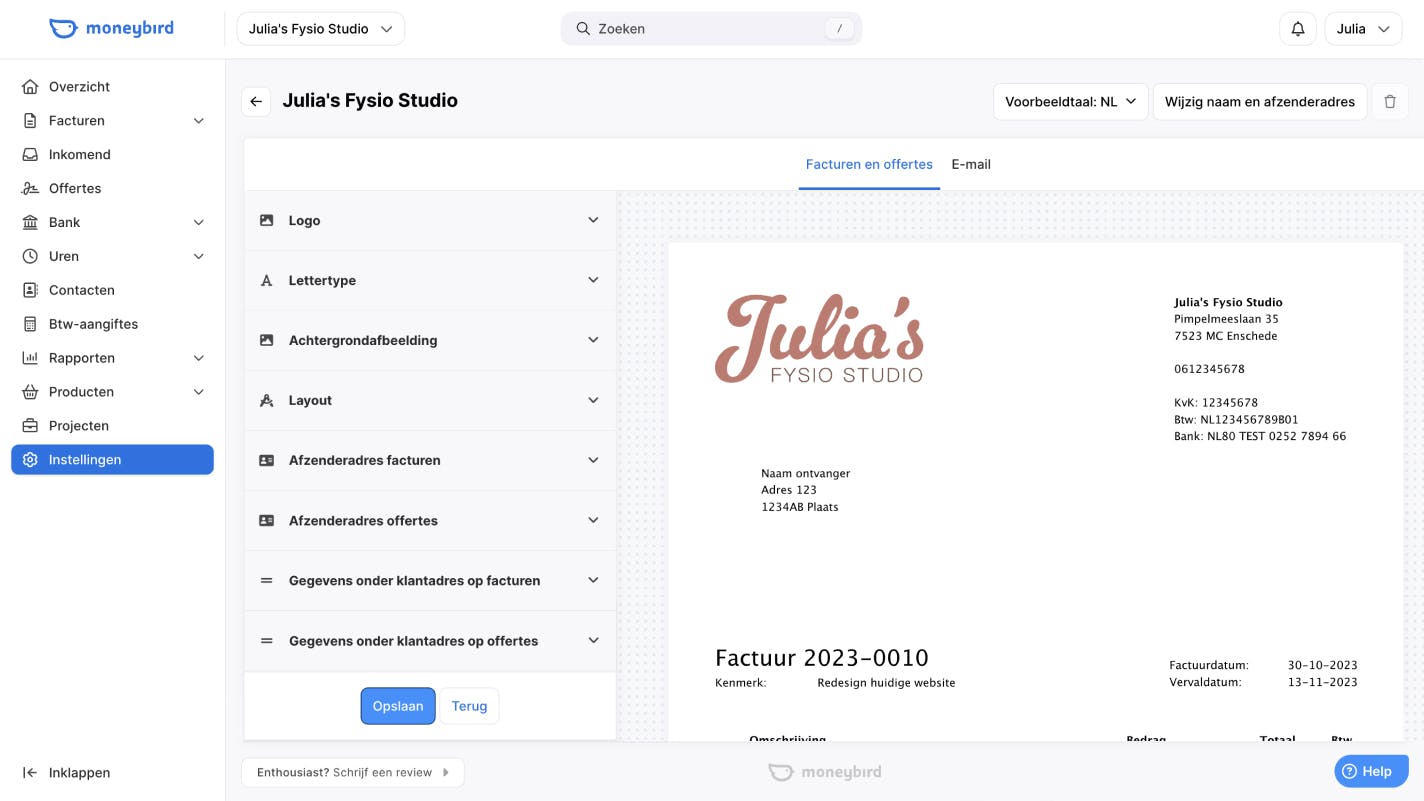Click the notifications bell icon
This screenshot has height=801, width=1424.
(x=1298, y=29)
